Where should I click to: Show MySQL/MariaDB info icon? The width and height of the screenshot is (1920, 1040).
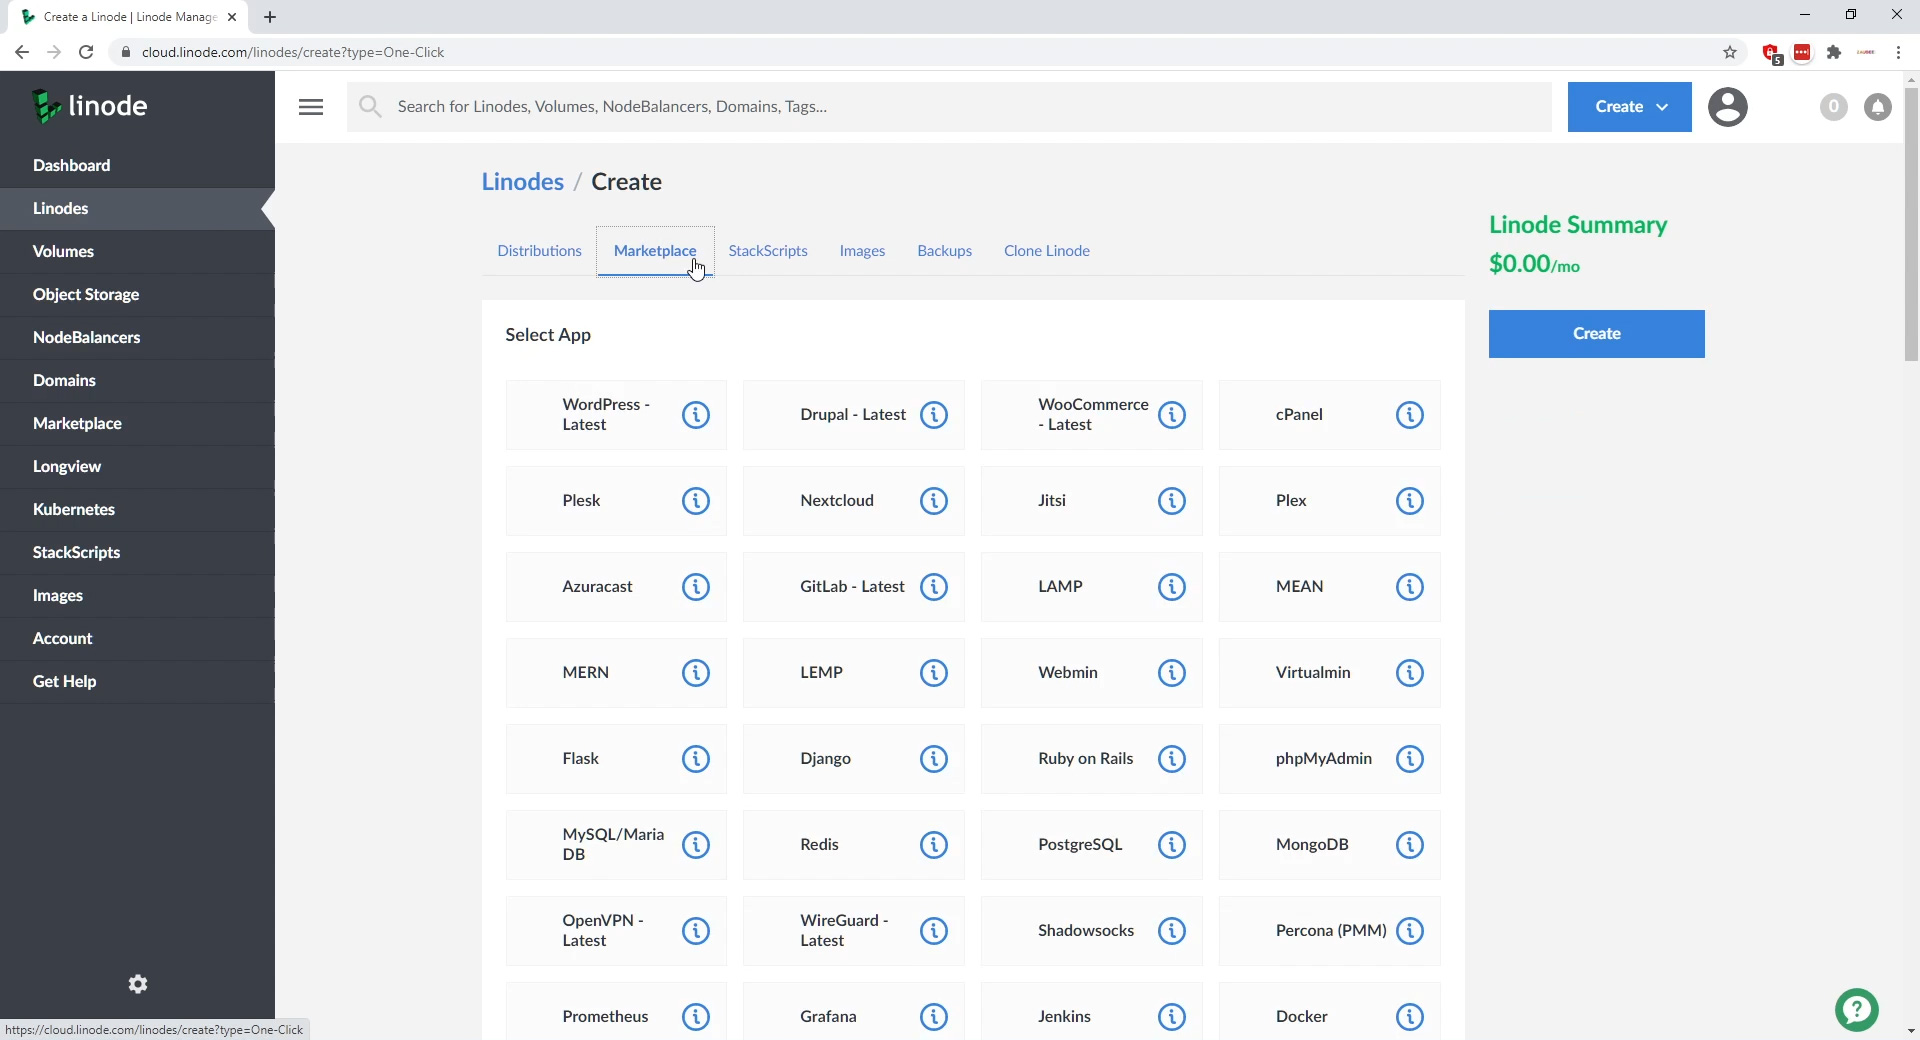[696, 845]
